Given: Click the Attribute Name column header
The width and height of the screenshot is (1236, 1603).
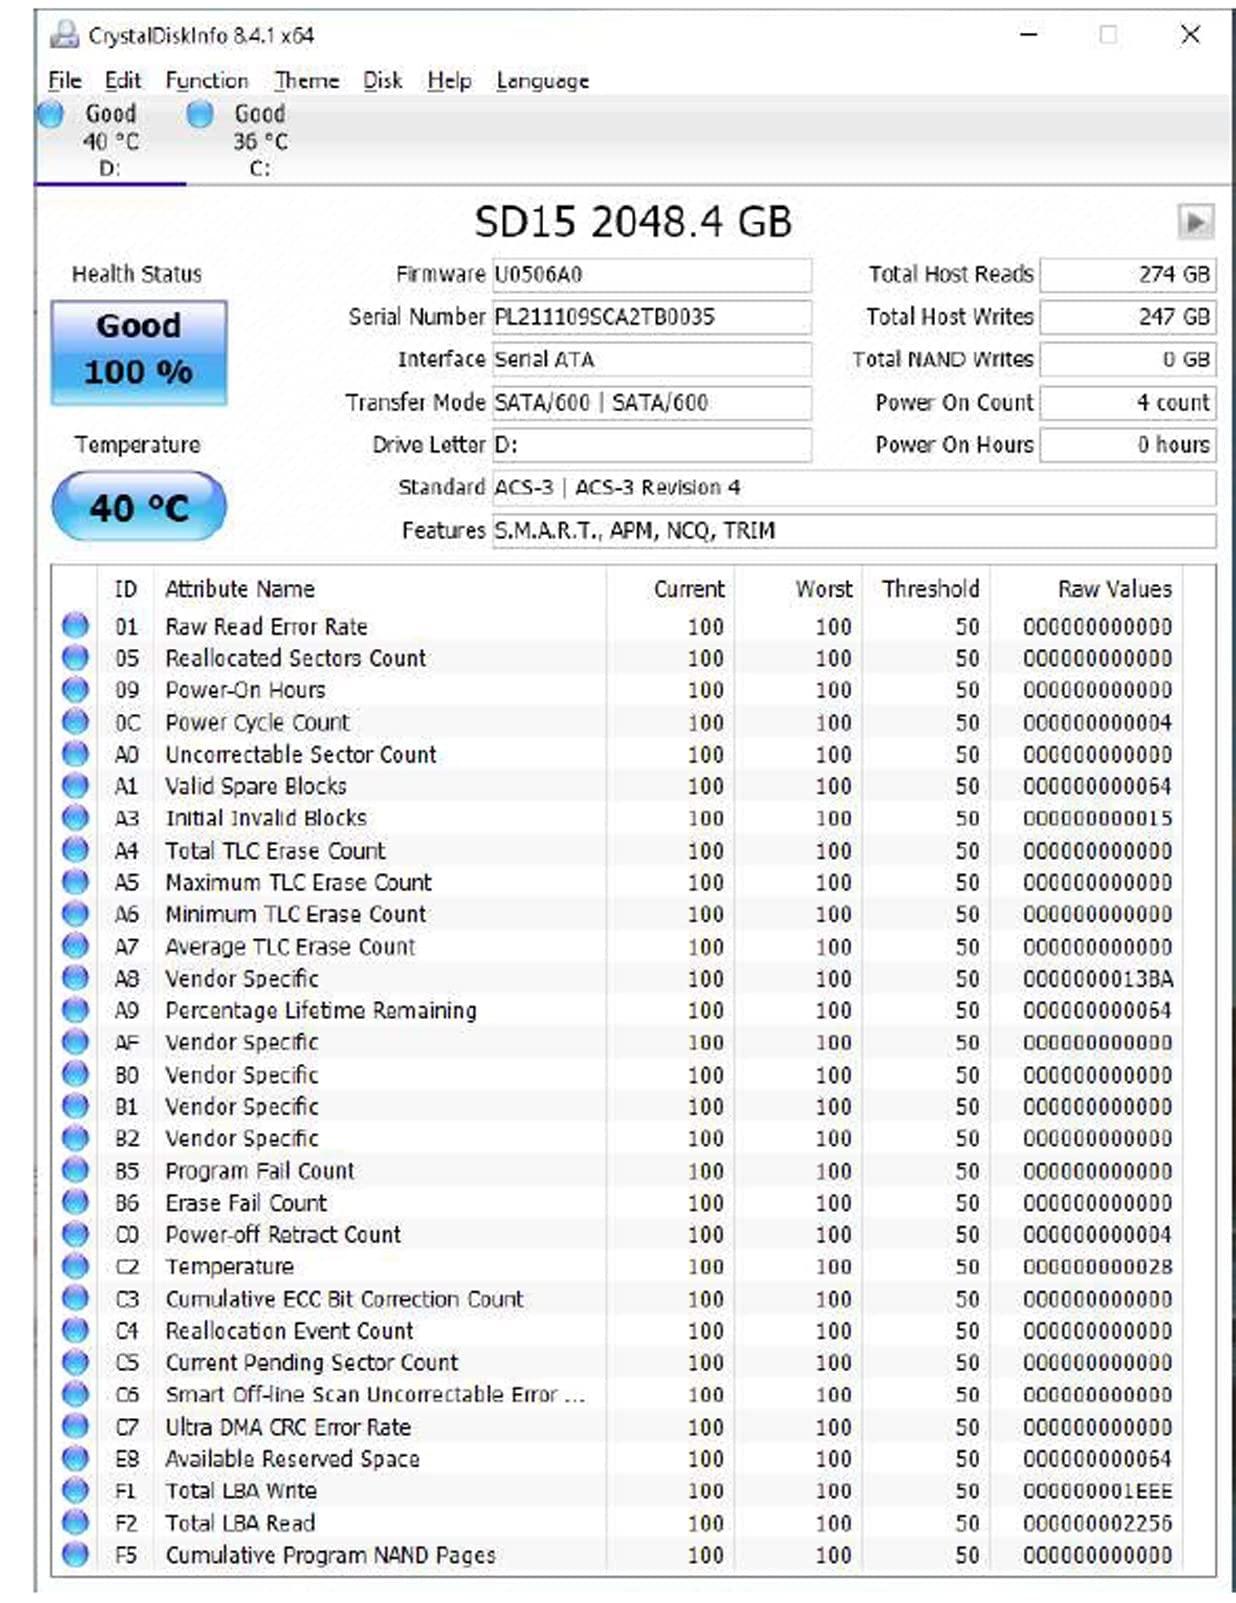Looking at the screenshot, I should tap(240, 589).
